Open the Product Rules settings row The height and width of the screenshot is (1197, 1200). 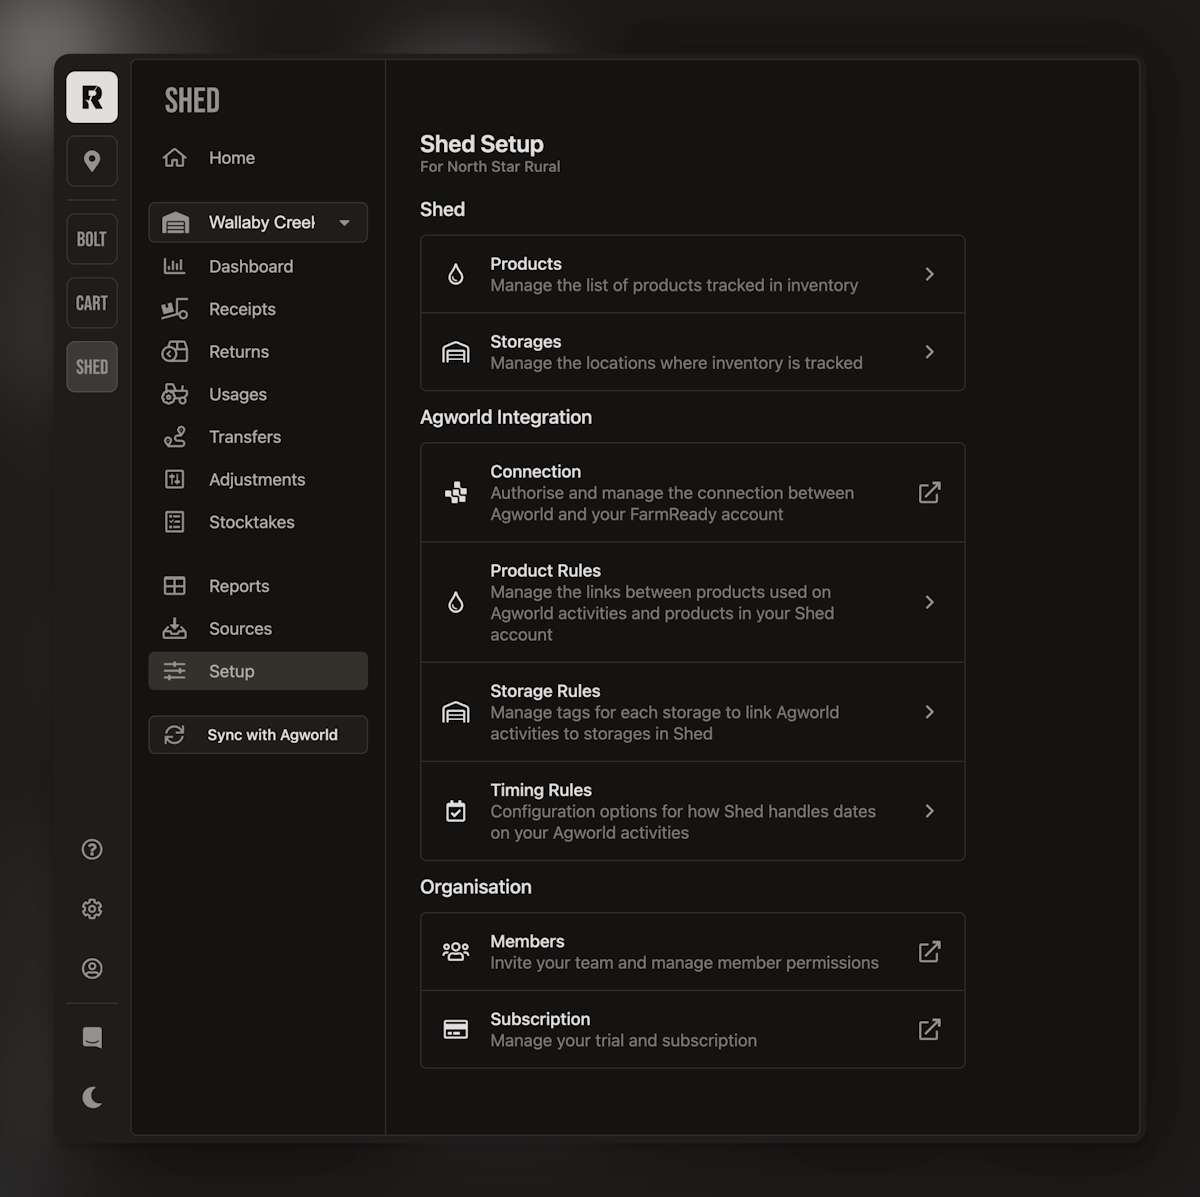coord(692,602)
